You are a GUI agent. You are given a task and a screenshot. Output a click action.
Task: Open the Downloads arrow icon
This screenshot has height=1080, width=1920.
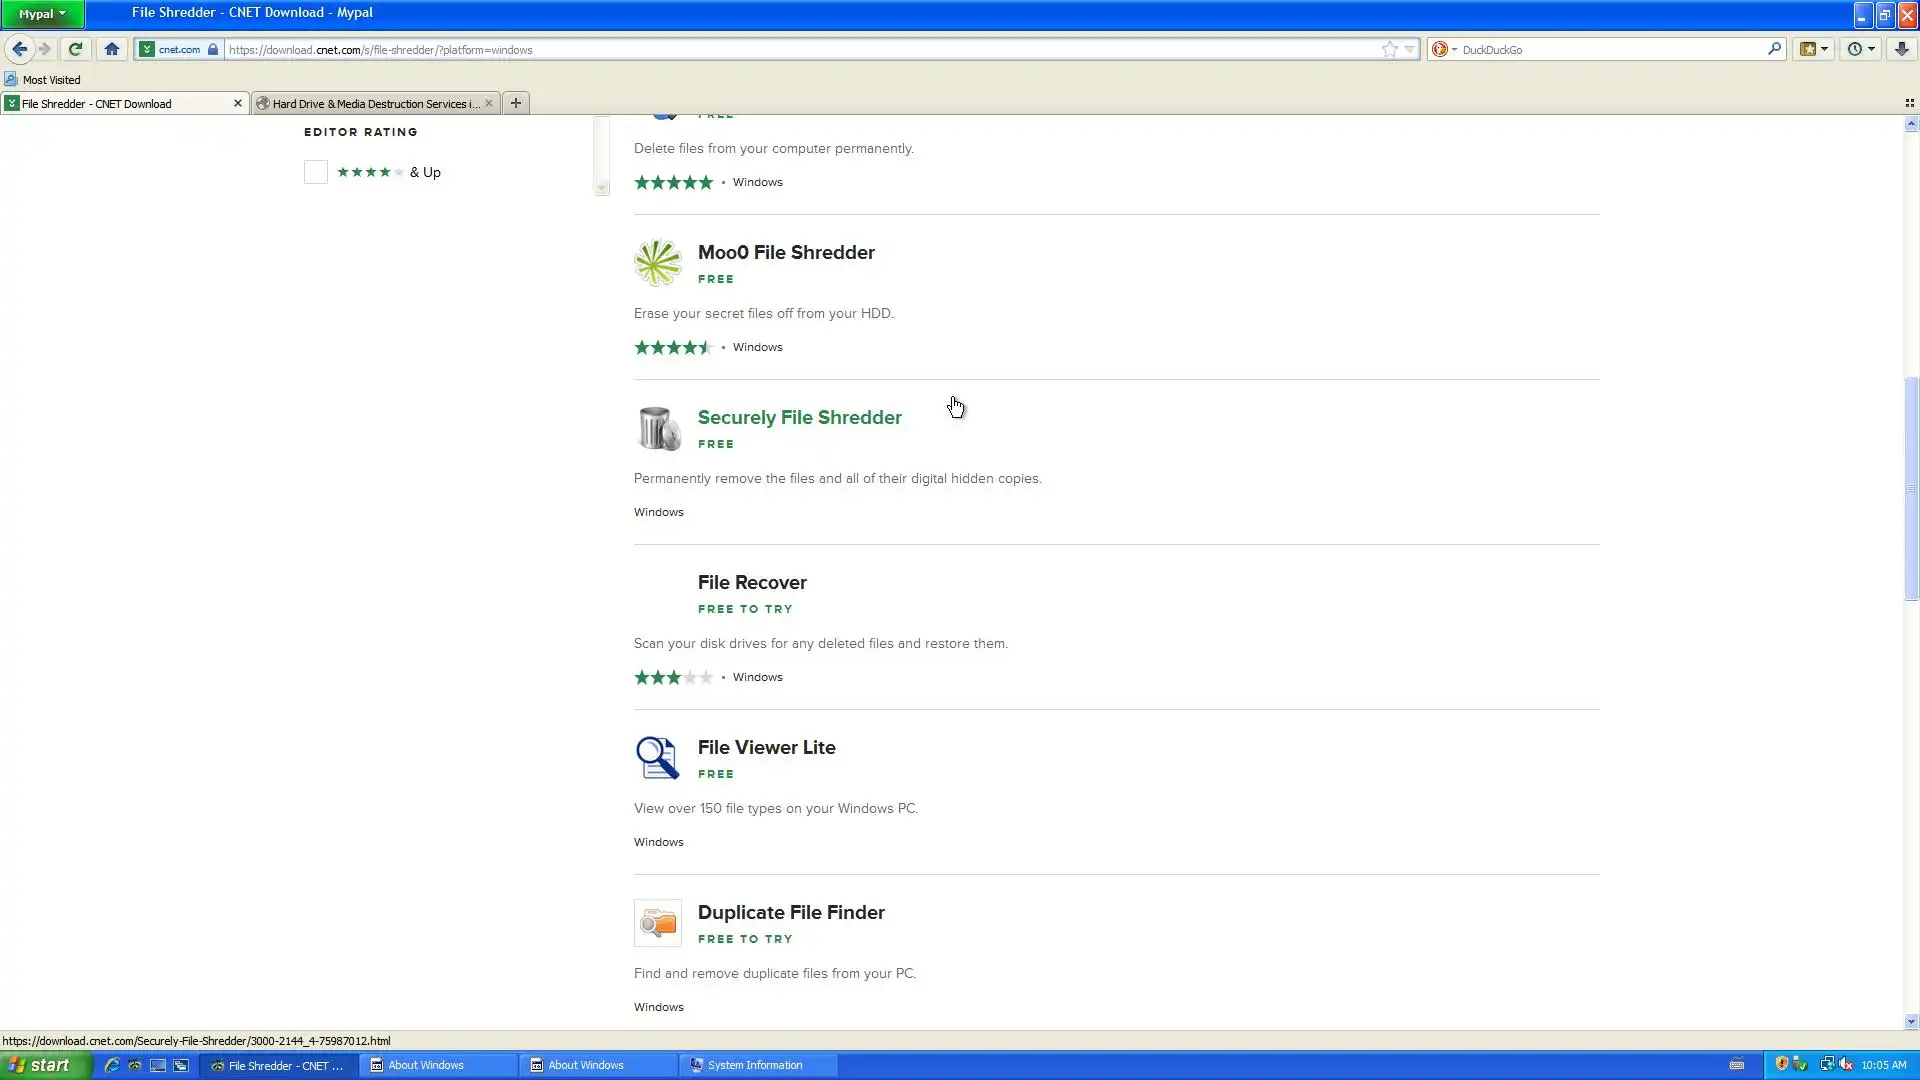[x=1901, y=49]
